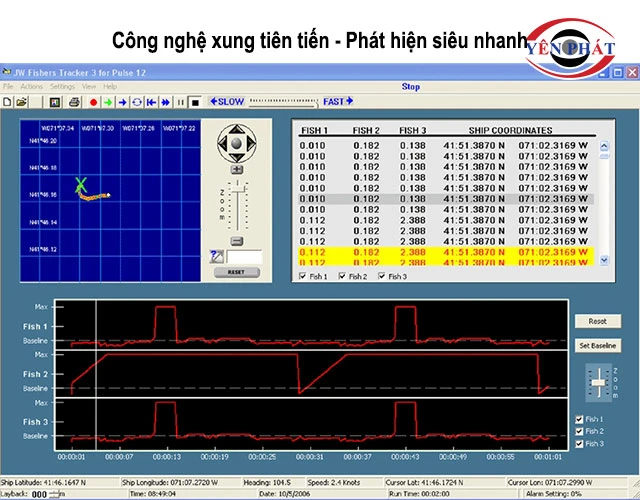Click the green arrow play icon
This screenshot has width=640, height=500.
pos(108,102)
